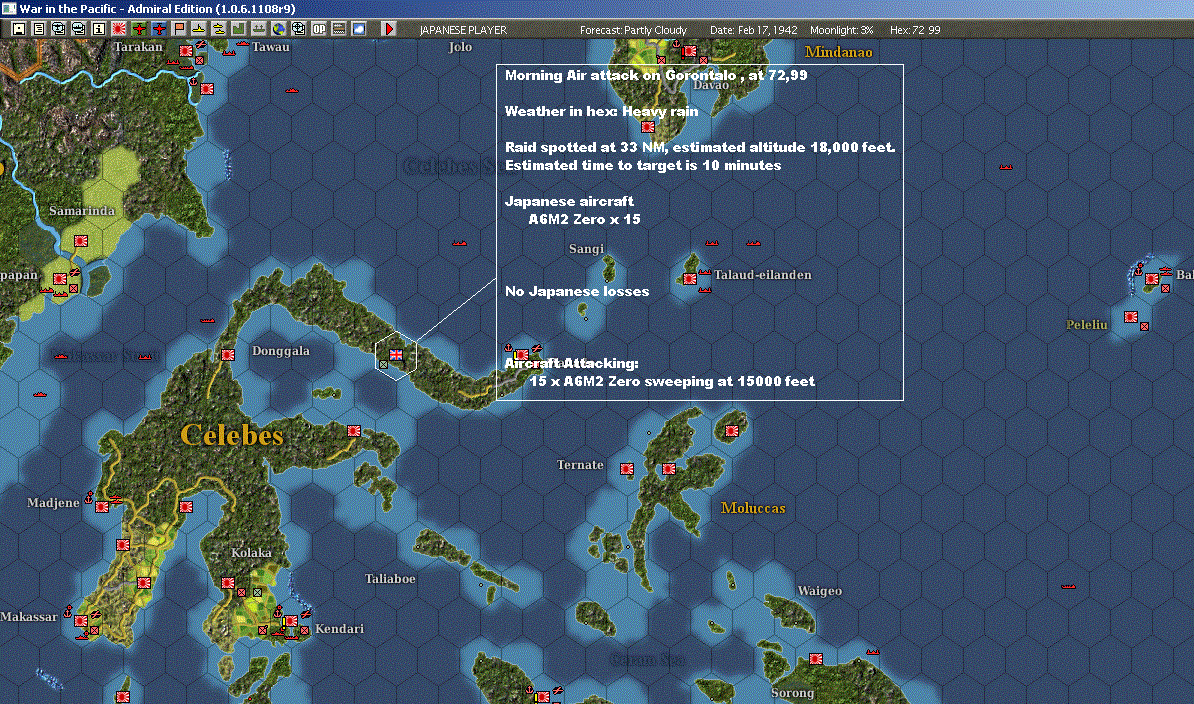The image size is (1194, 704).
Task: Select the Japanese base icon at Makassar
Action: (x=81, y=621)
